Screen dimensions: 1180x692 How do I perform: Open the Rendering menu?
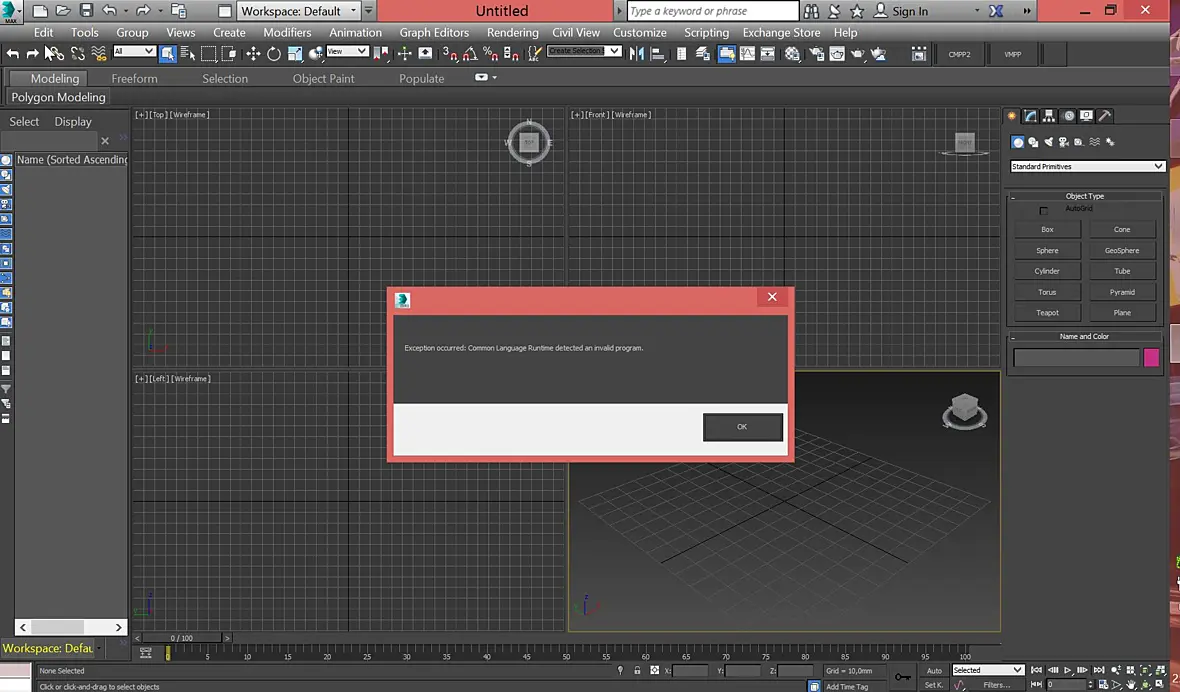pos(512,32)
